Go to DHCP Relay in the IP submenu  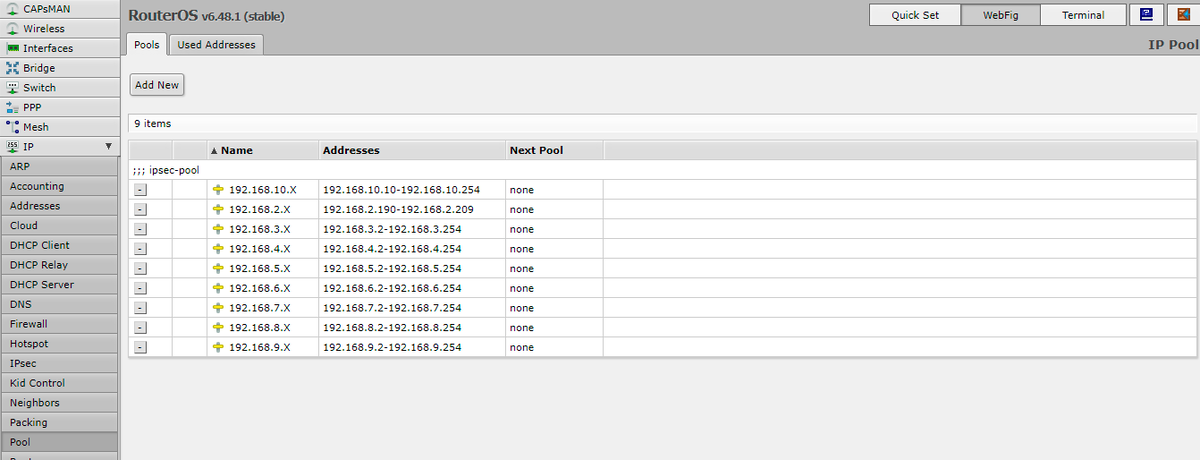pos(59,265)
